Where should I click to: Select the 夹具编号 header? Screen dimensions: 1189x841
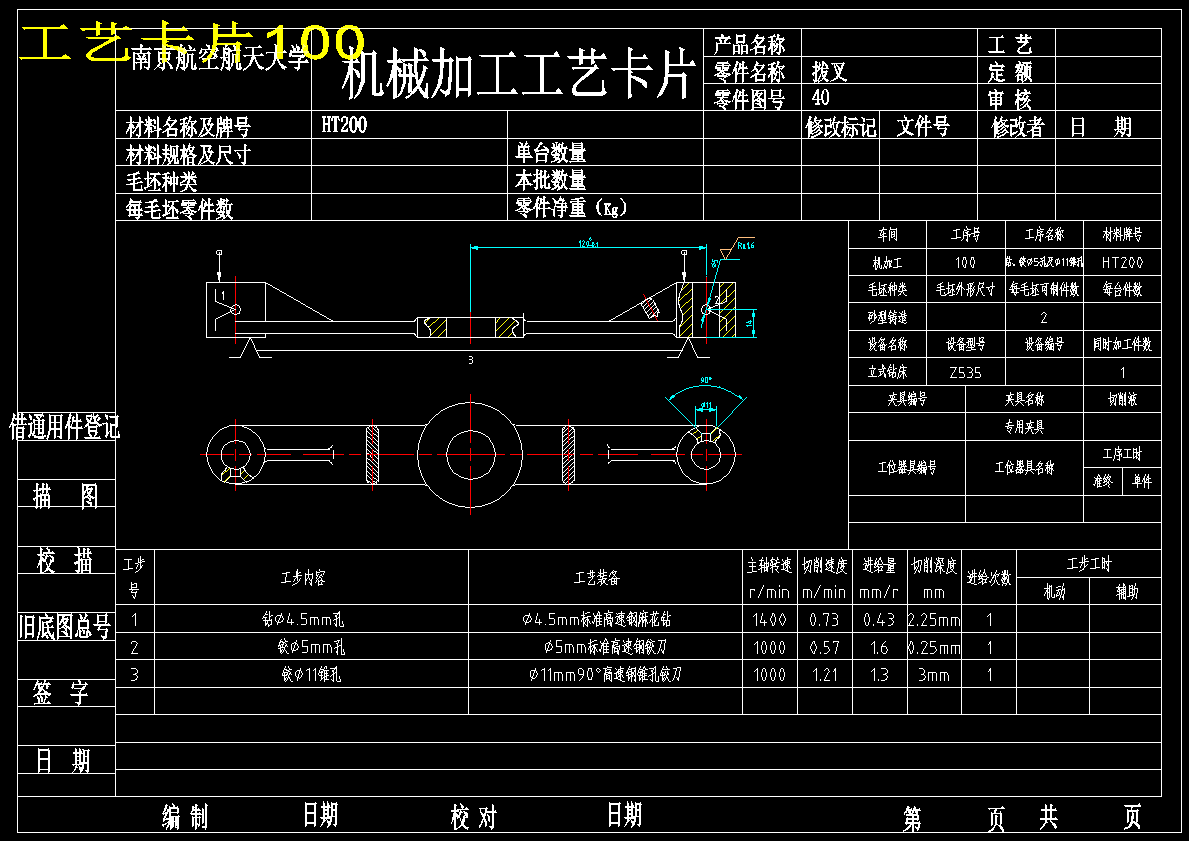(907, 399)
